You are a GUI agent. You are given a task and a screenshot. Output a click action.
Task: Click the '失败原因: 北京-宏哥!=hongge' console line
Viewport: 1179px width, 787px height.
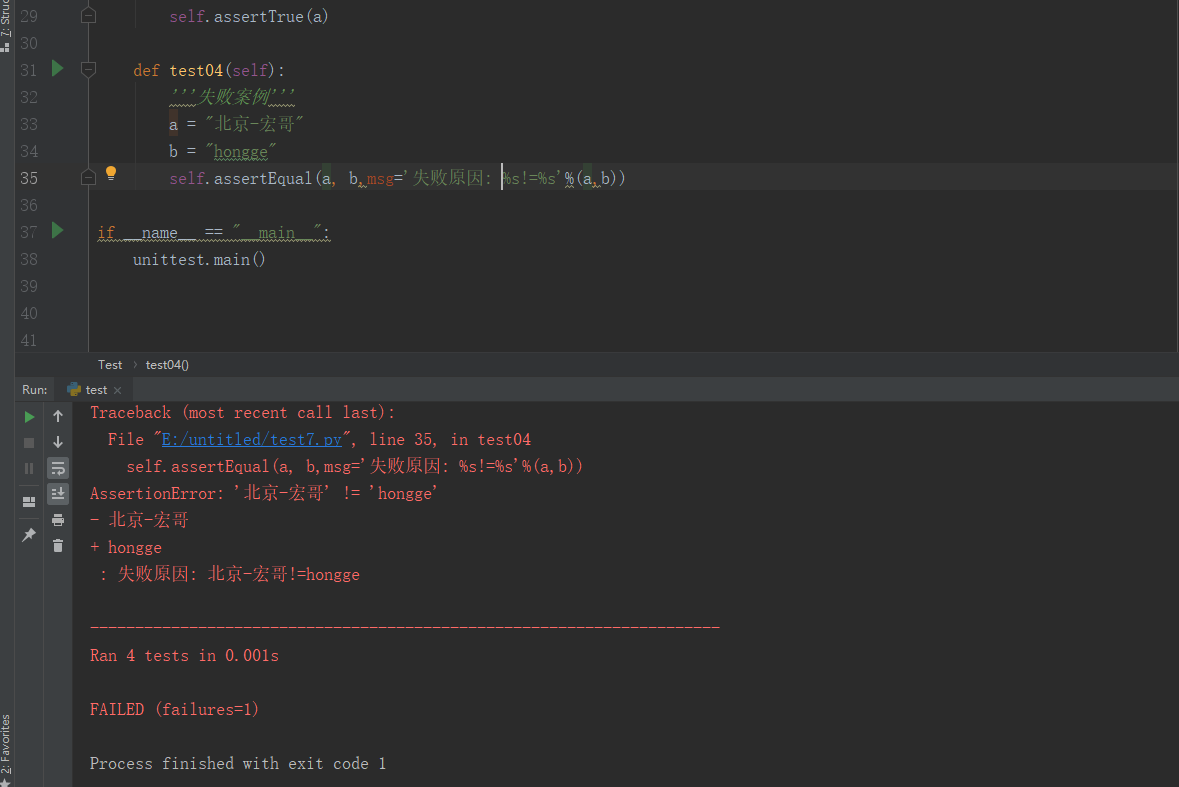tap(230, 574)
